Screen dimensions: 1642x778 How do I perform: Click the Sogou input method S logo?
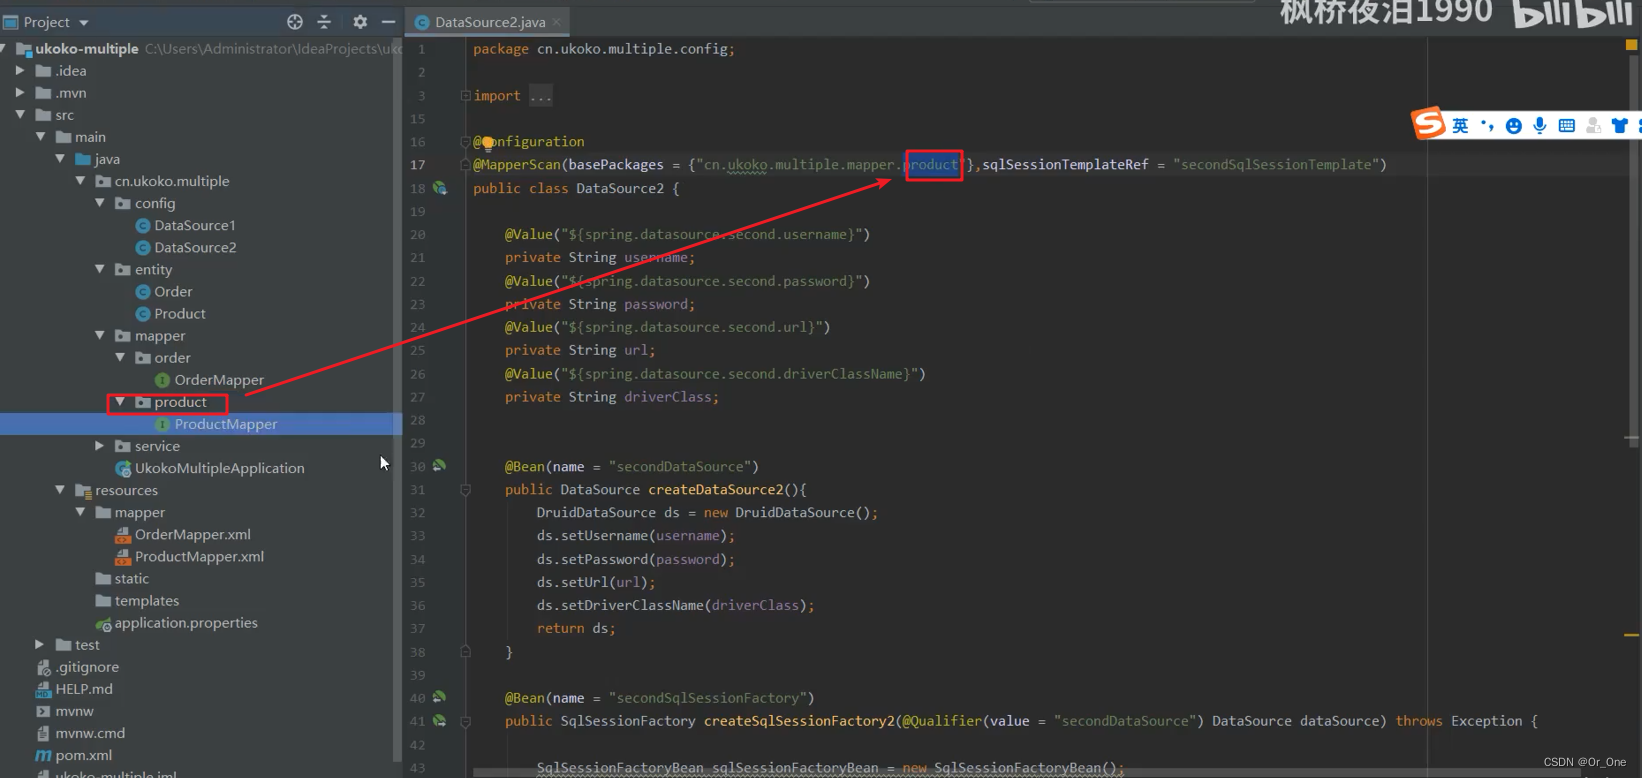[x=1428, y=124]
